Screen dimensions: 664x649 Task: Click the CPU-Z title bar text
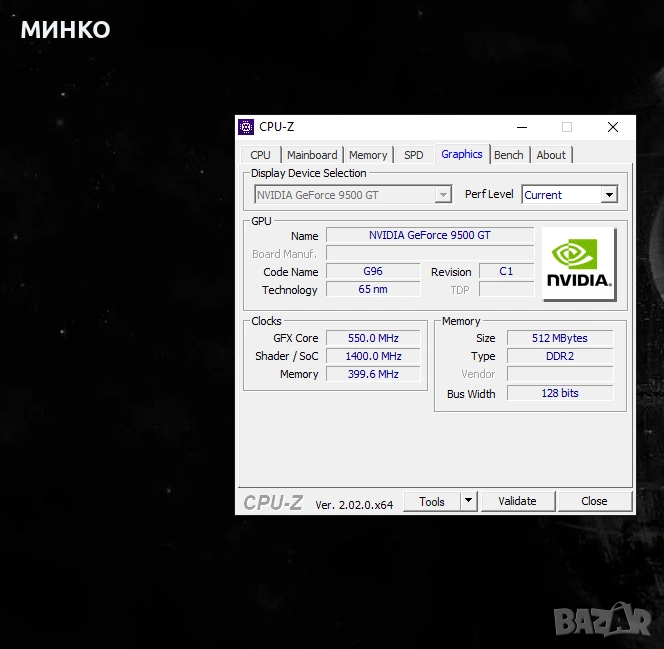click(x=277, y=127)
